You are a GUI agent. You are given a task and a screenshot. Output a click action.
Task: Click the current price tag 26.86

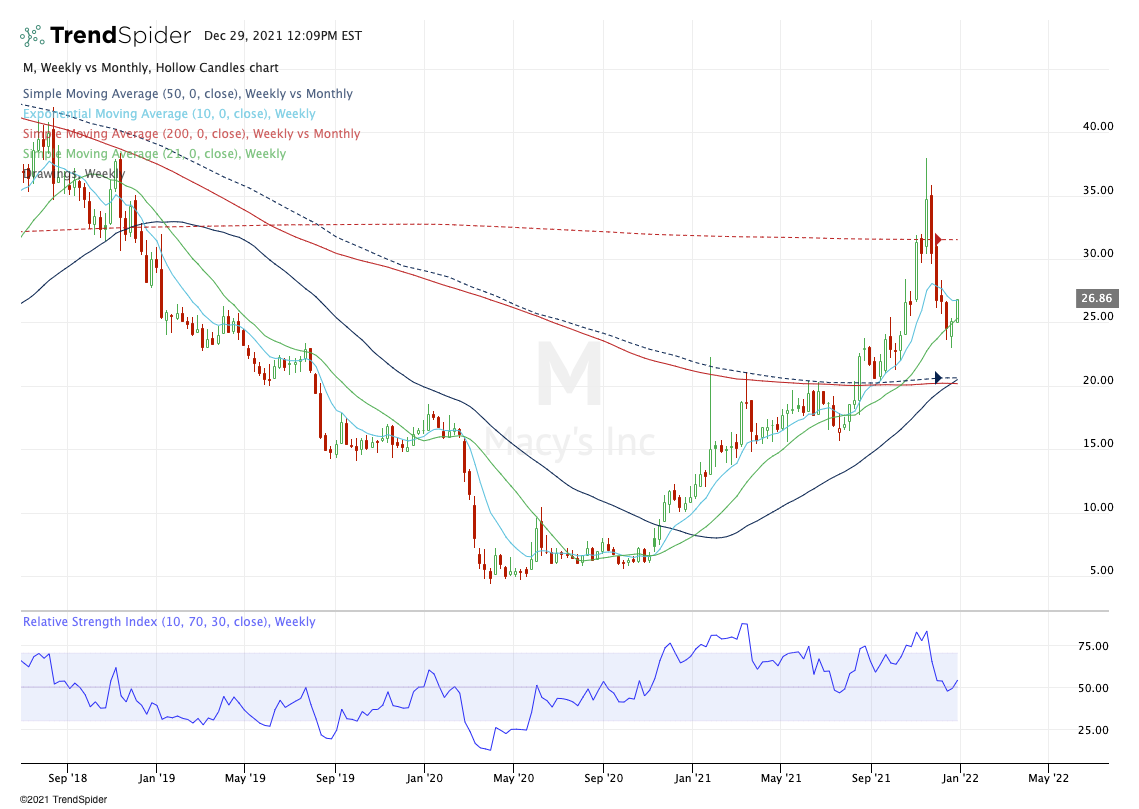[x=1096, y=298]
